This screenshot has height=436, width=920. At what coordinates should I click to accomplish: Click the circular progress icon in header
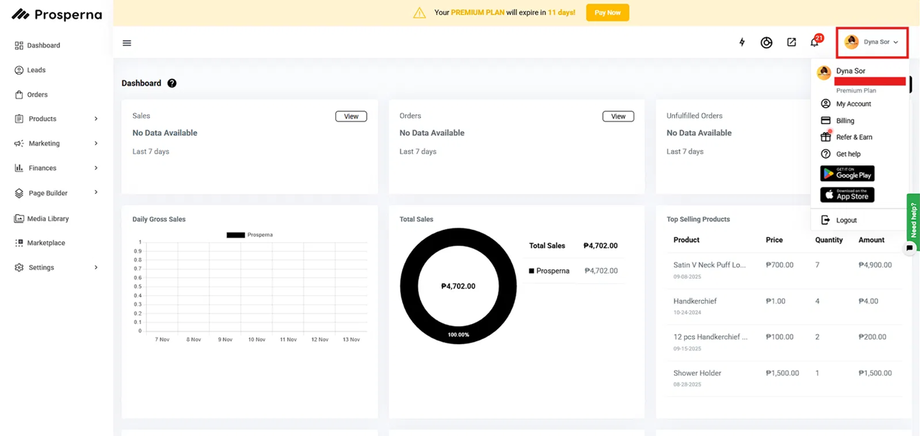click(766, 43)
